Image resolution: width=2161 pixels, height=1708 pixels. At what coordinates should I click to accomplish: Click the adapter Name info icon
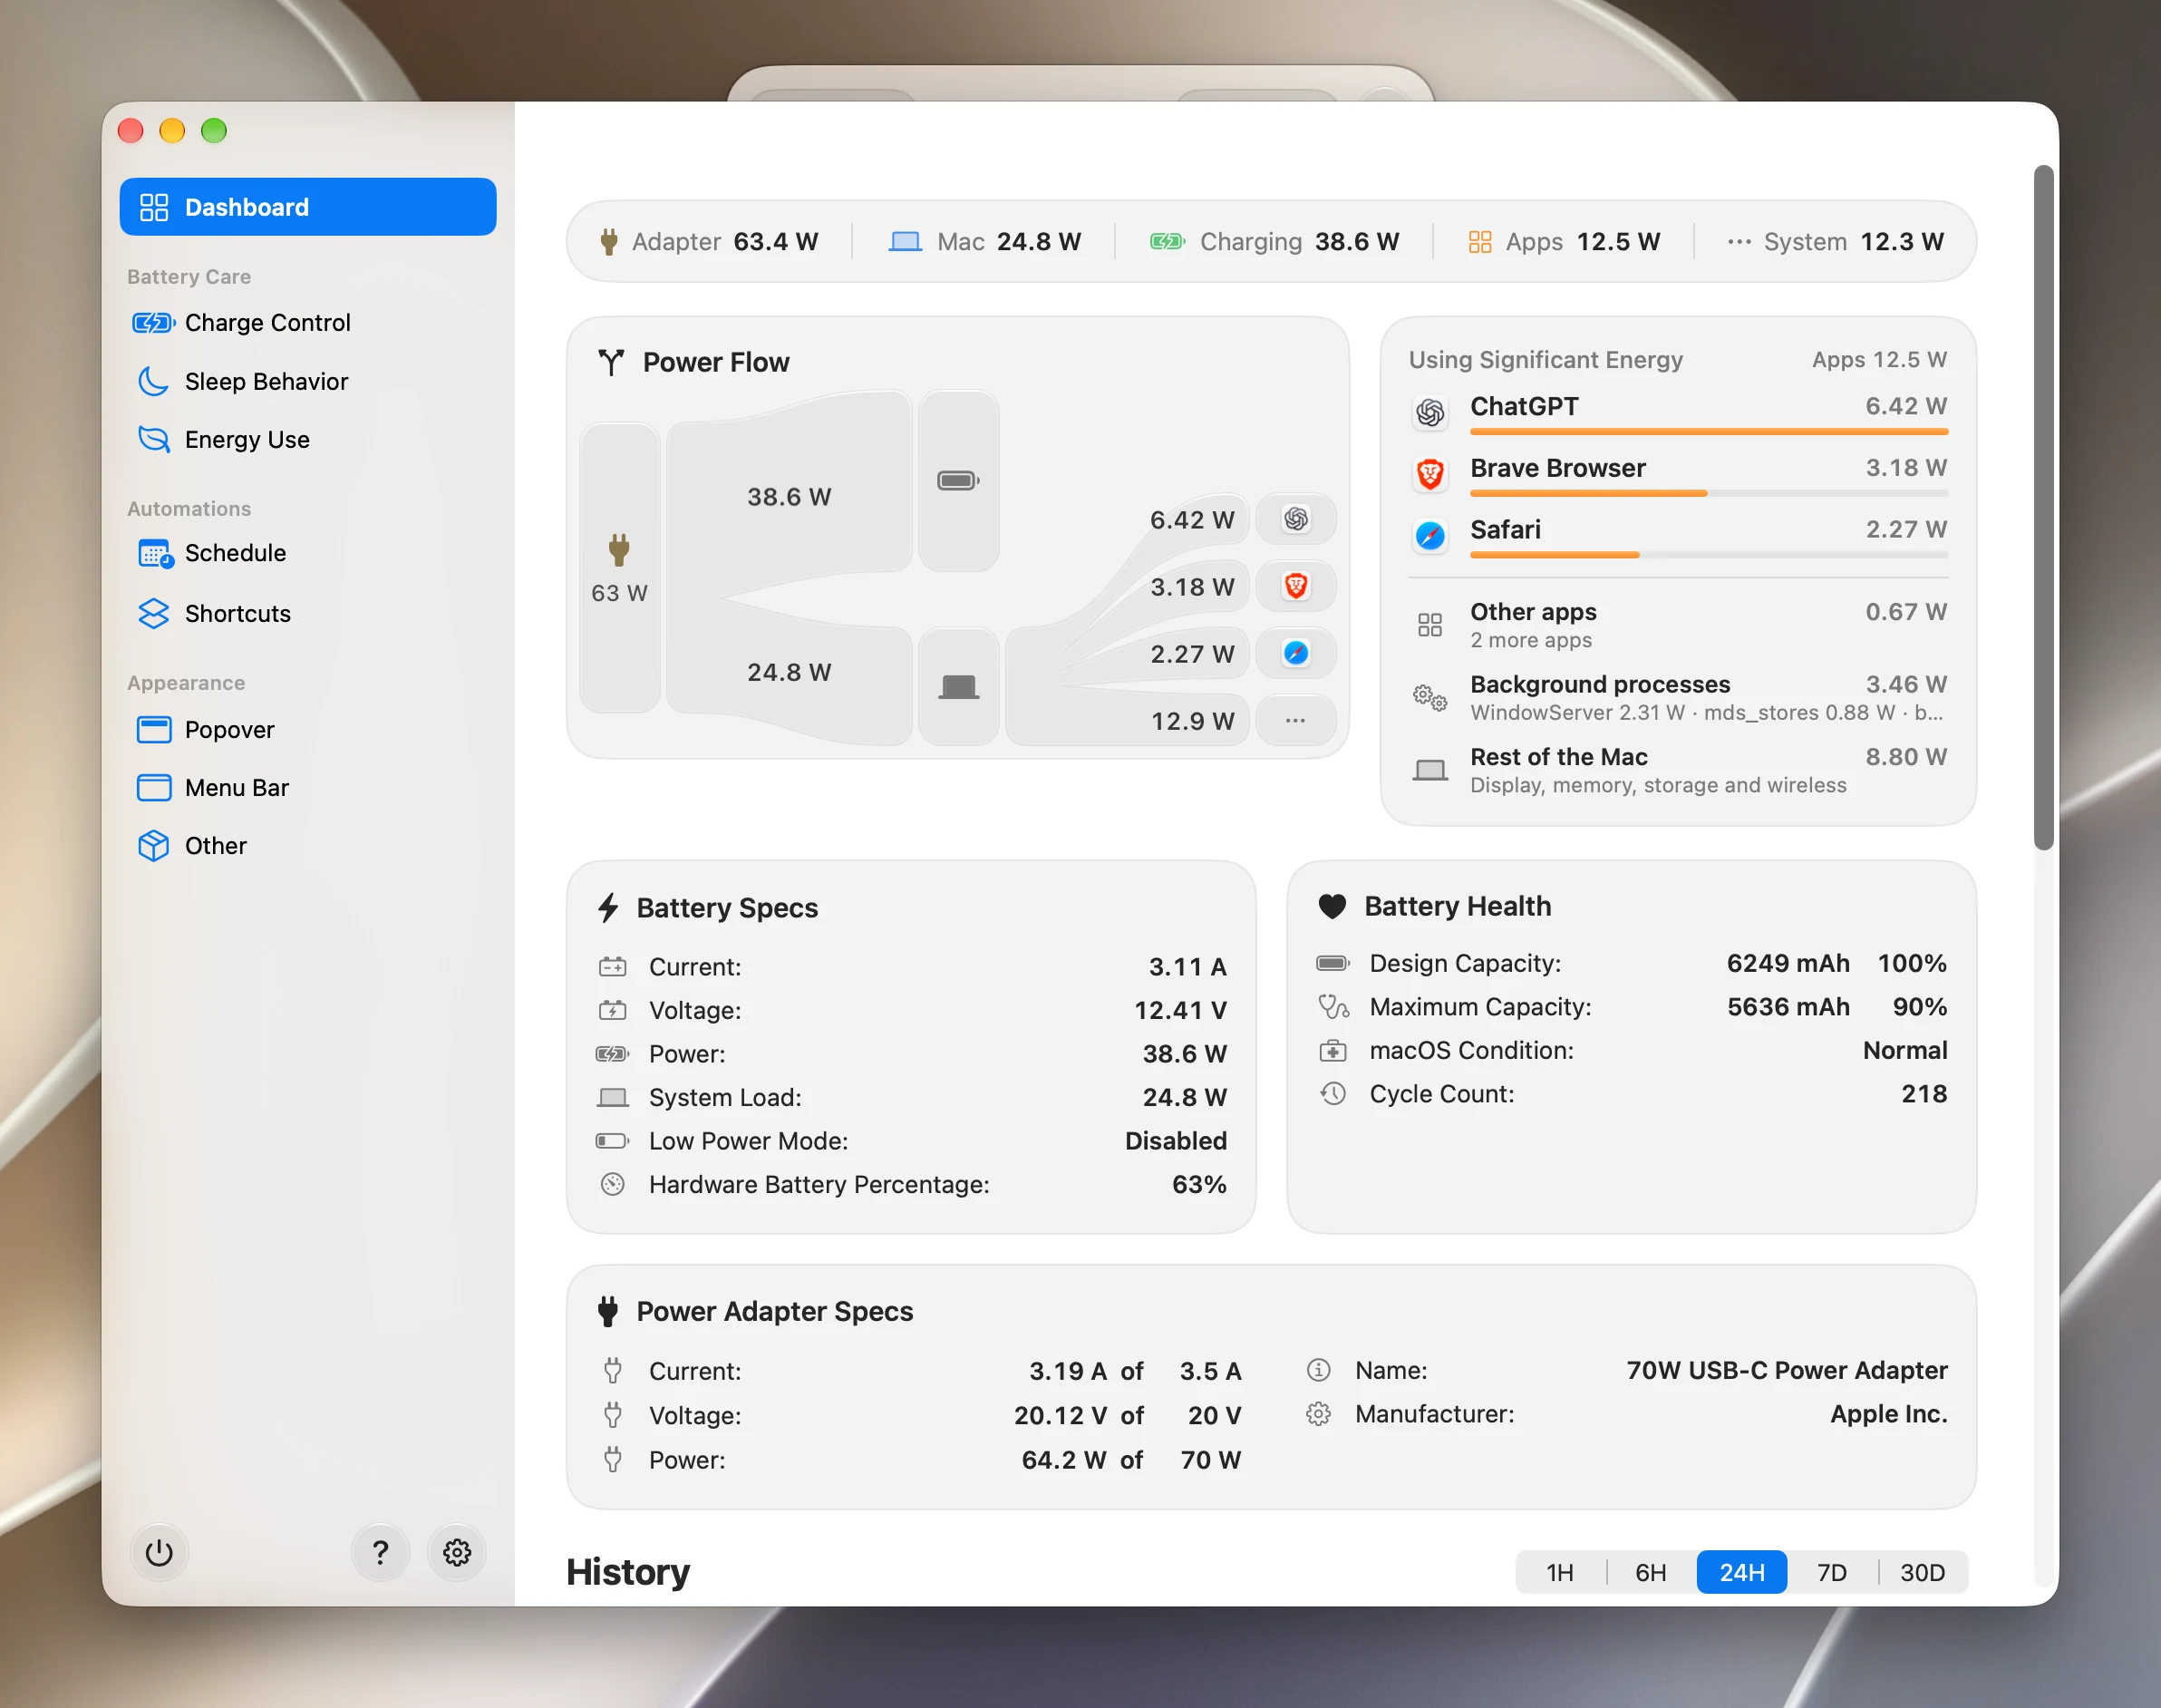coord(1318,1370)
